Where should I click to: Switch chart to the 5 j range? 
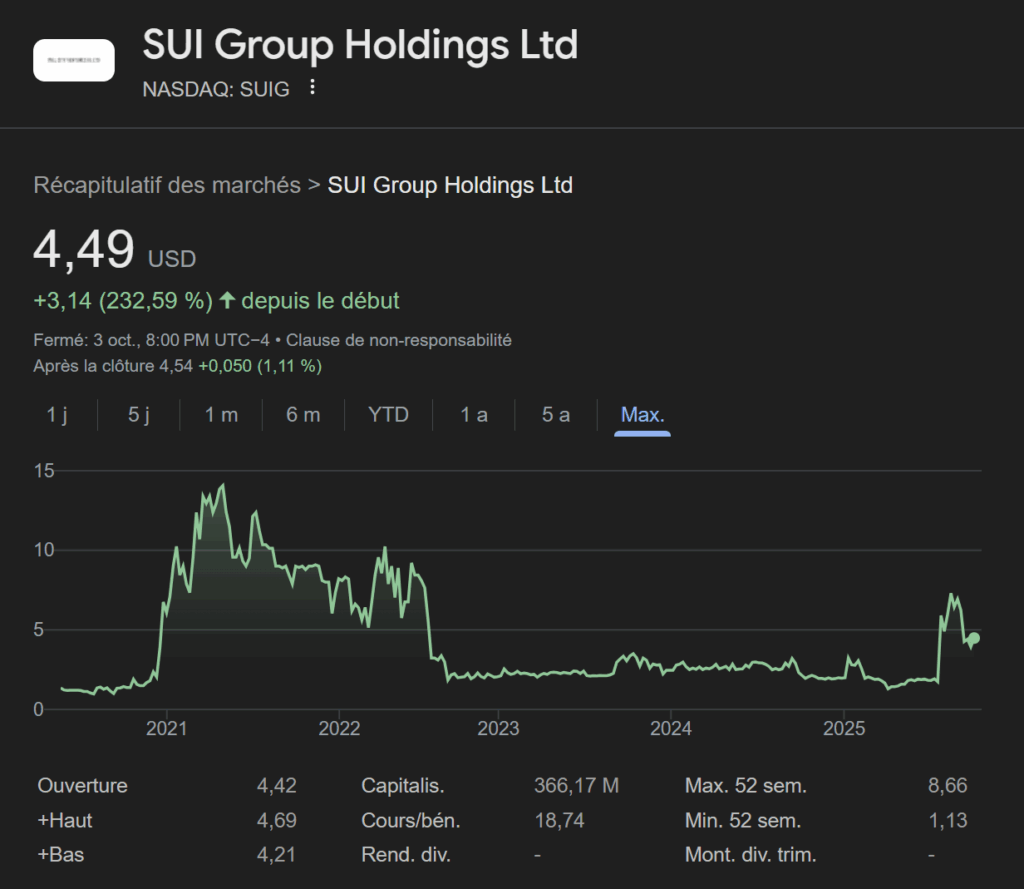[139, 414]
